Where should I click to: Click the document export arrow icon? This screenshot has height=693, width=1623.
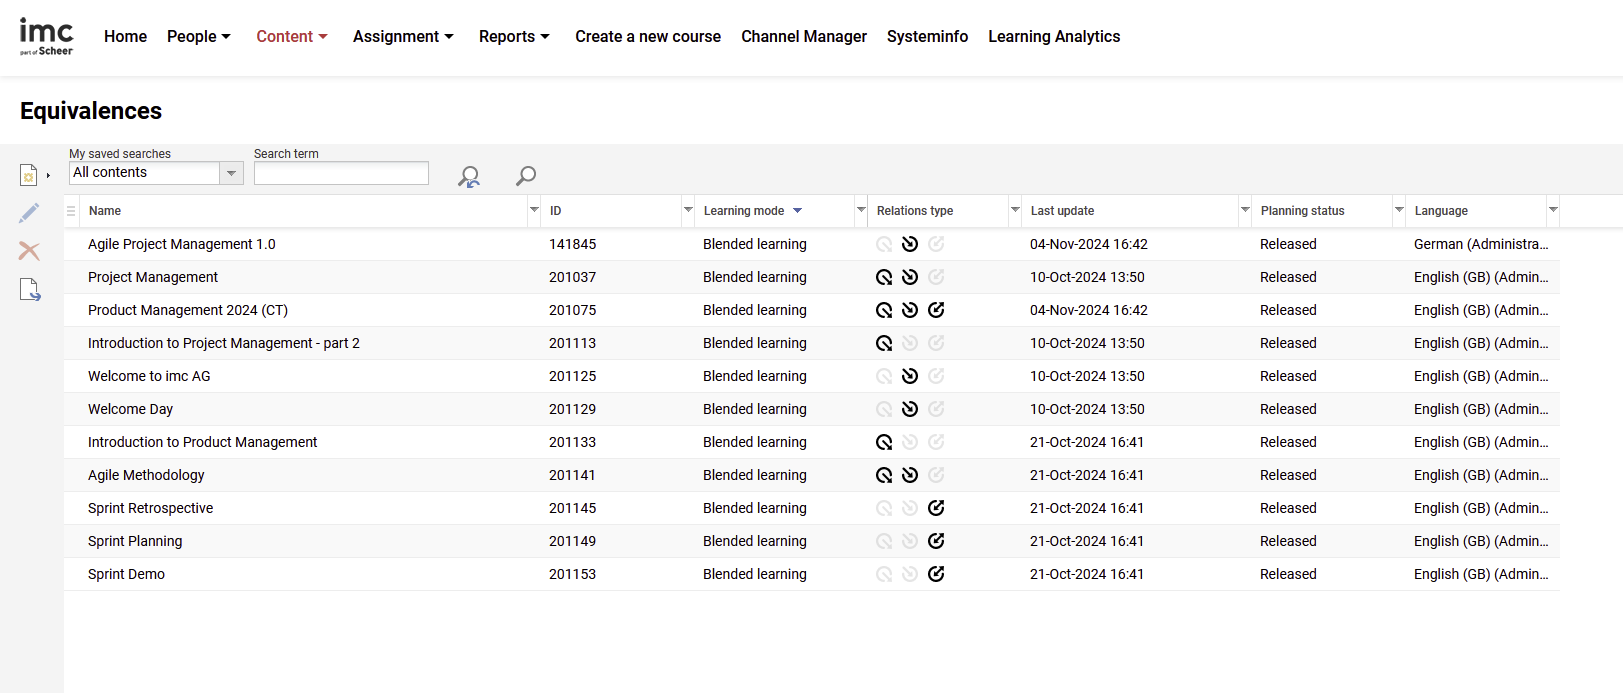pos(30,290)
